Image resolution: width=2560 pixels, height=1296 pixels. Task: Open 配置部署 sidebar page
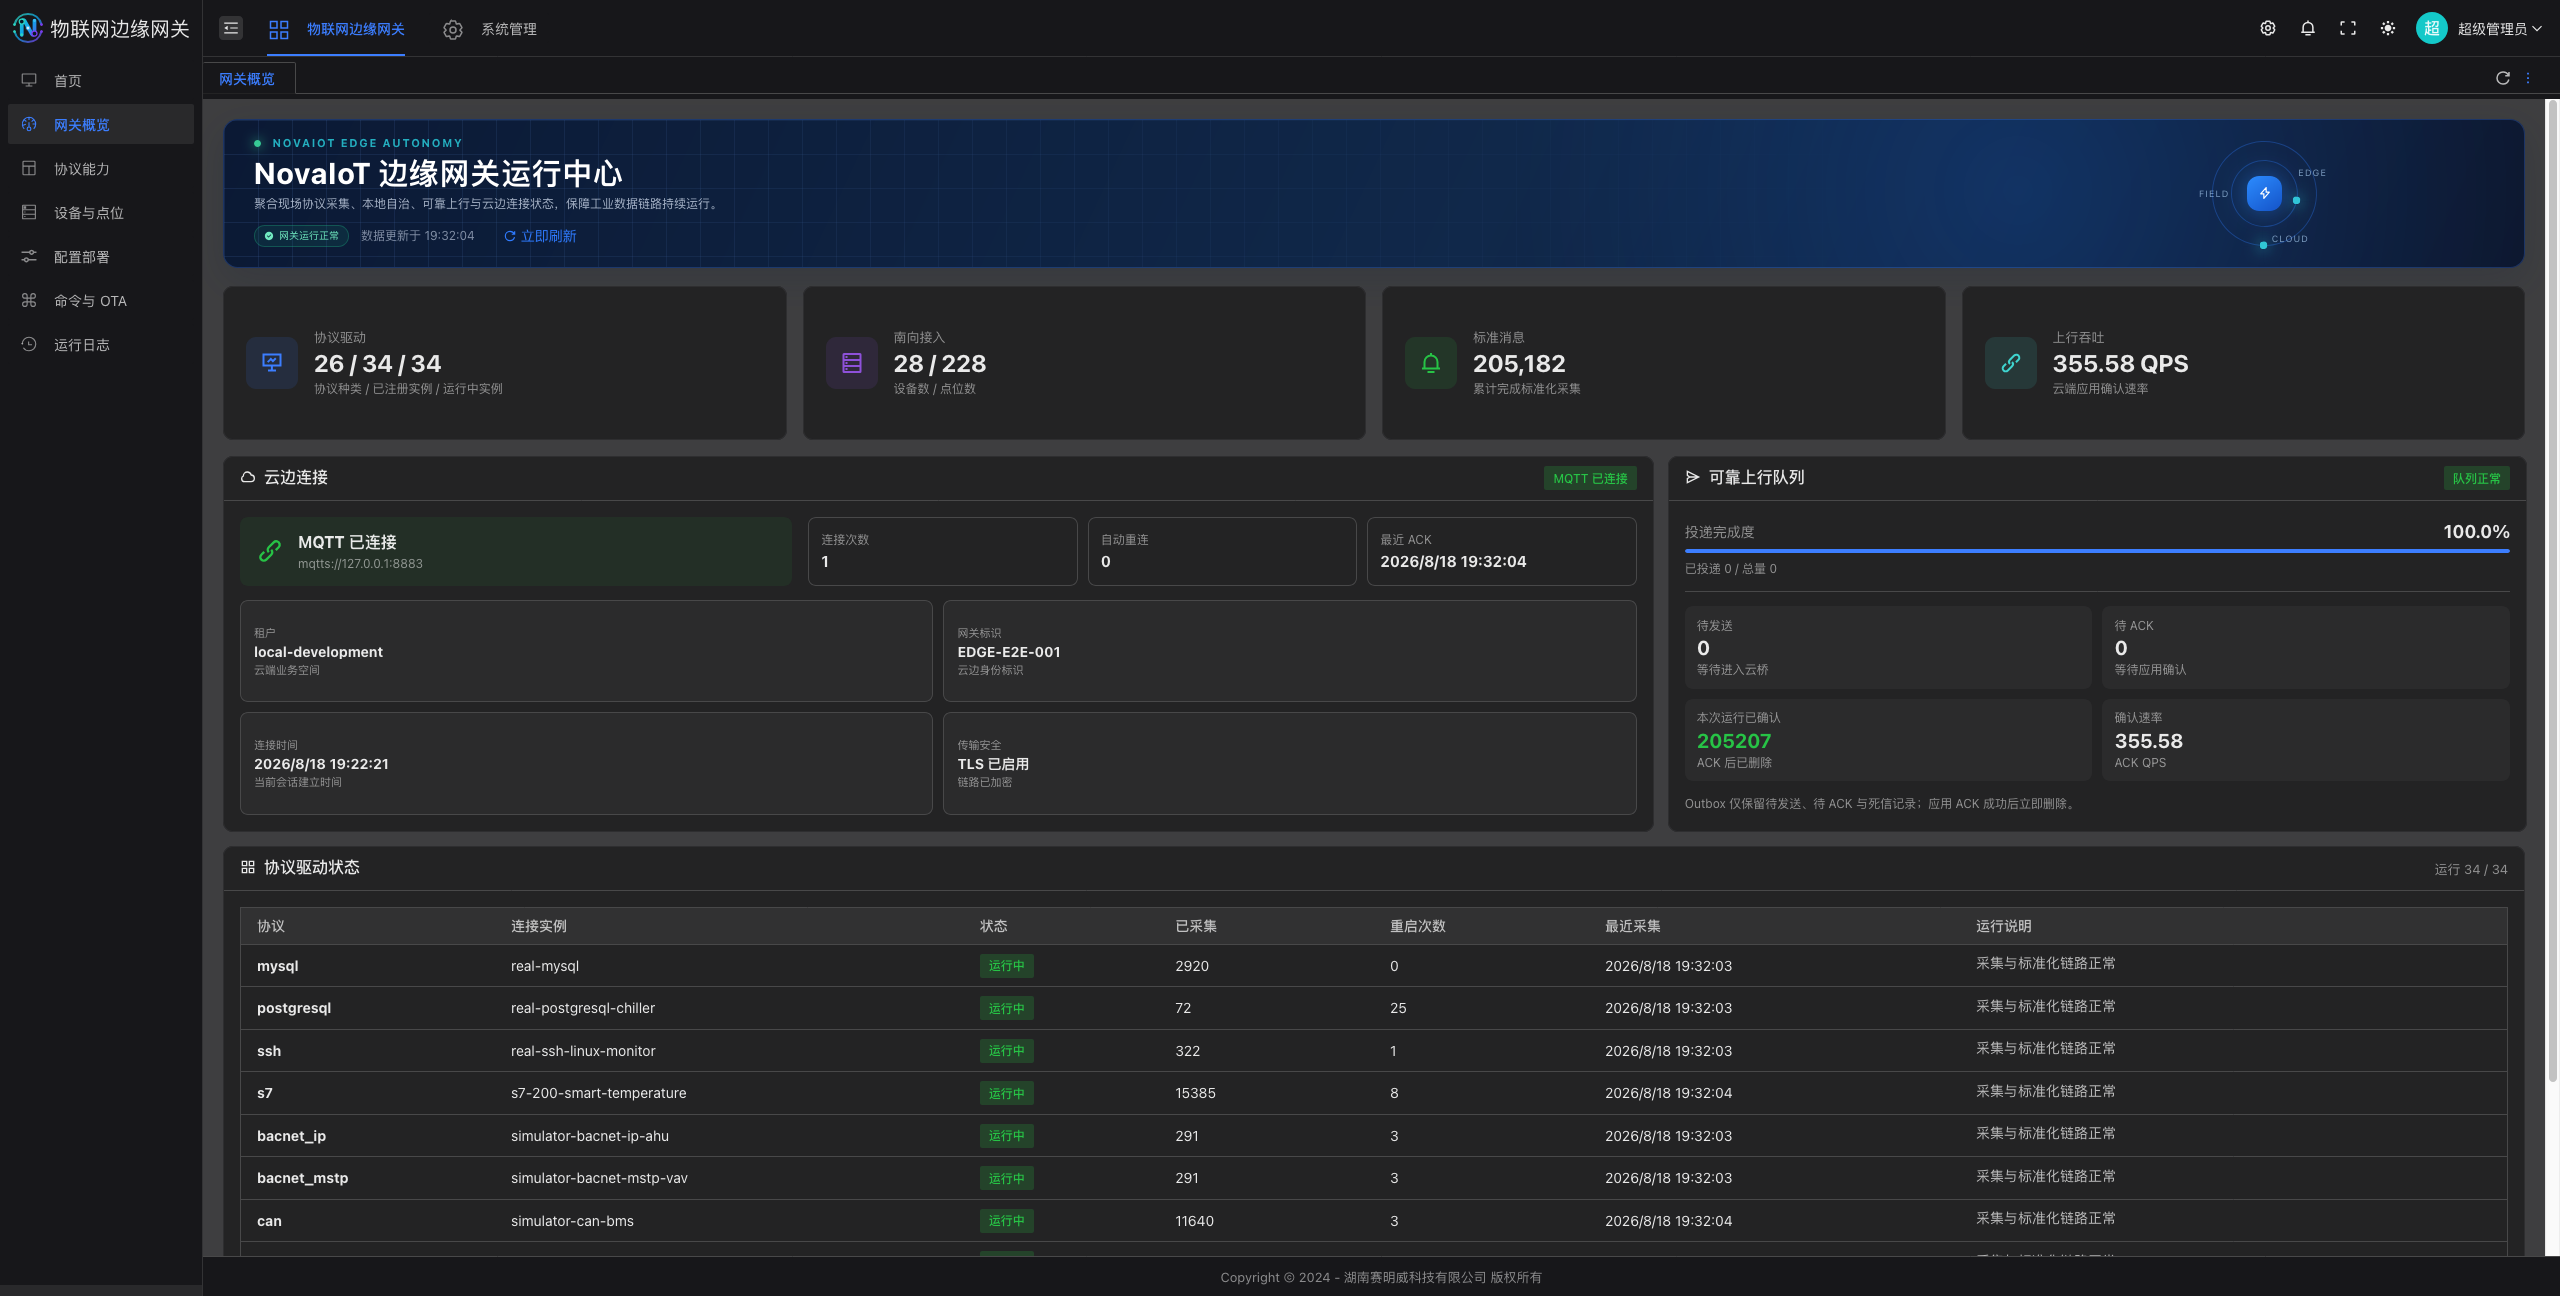coord(101,256)
